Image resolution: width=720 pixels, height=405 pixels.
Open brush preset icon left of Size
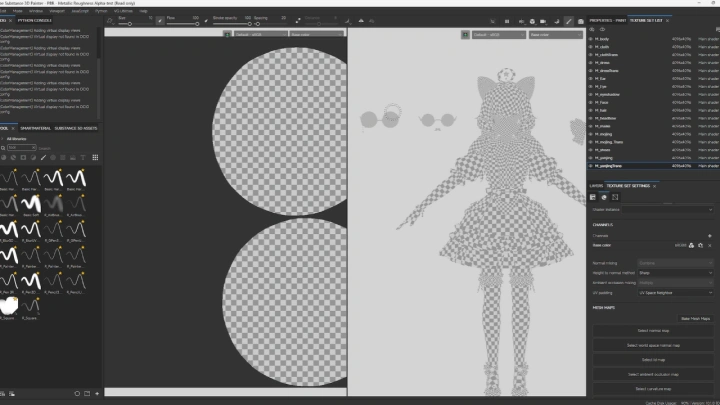pyautogui.click(x=109, y=21)
